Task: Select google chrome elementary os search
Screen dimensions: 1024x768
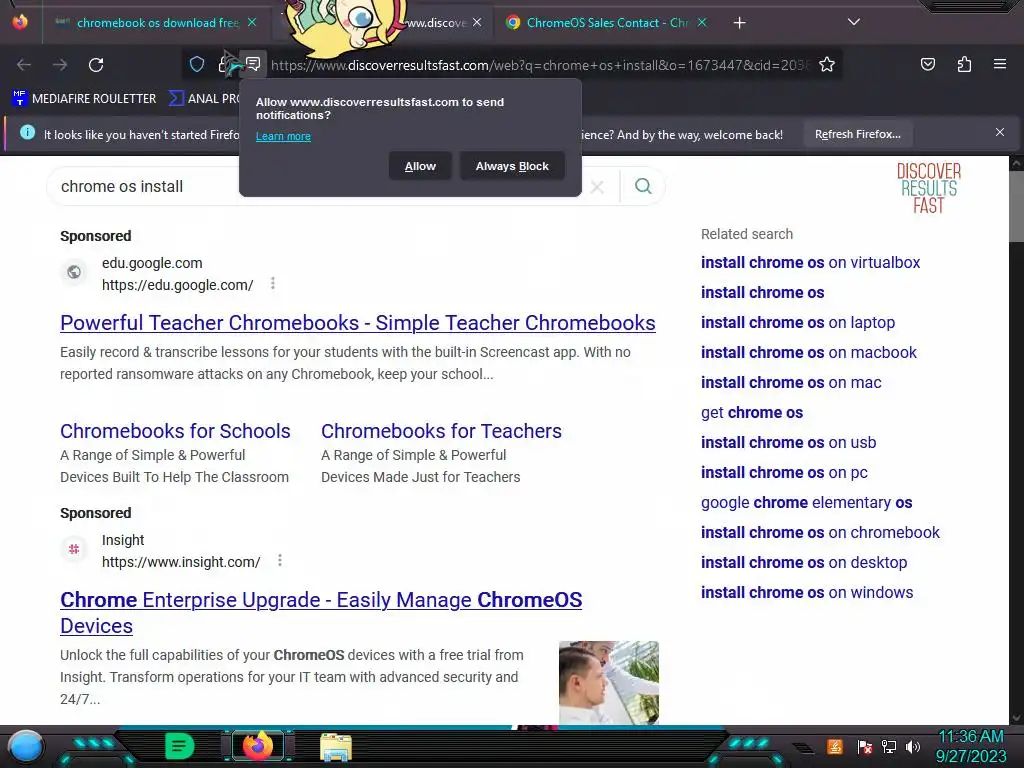Action: click(x=807, y=503)
